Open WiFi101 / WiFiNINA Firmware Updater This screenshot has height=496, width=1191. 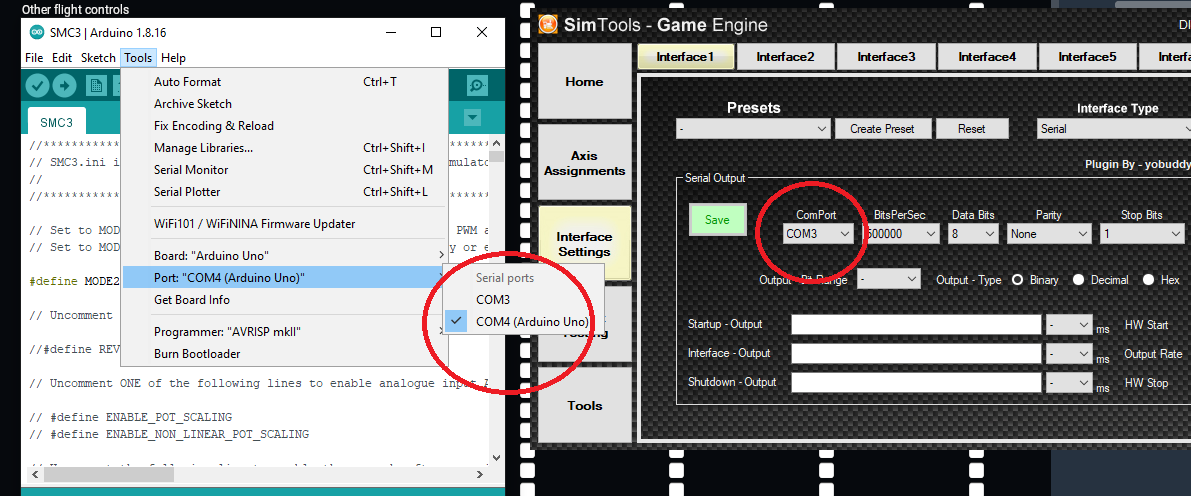pyautogui.click(x=285, y=223)
